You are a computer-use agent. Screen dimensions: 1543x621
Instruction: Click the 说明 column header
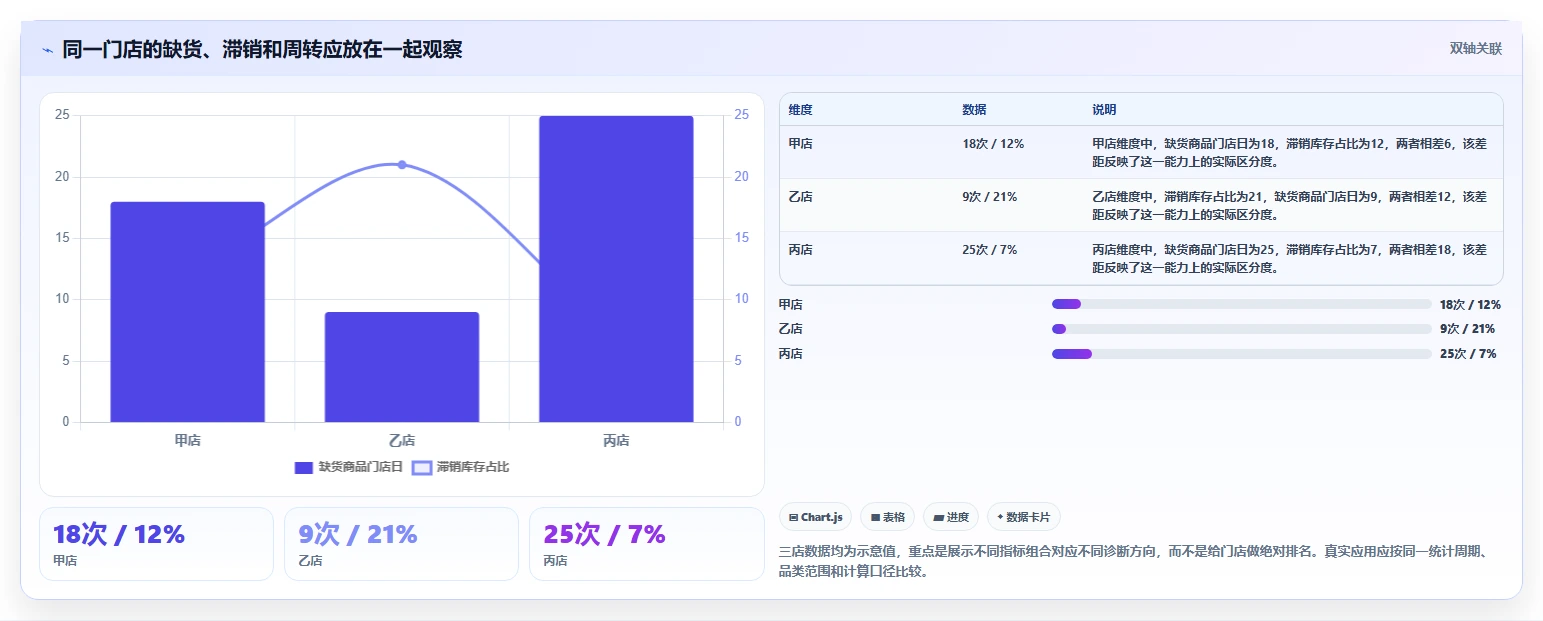(x=1104, y=110)
